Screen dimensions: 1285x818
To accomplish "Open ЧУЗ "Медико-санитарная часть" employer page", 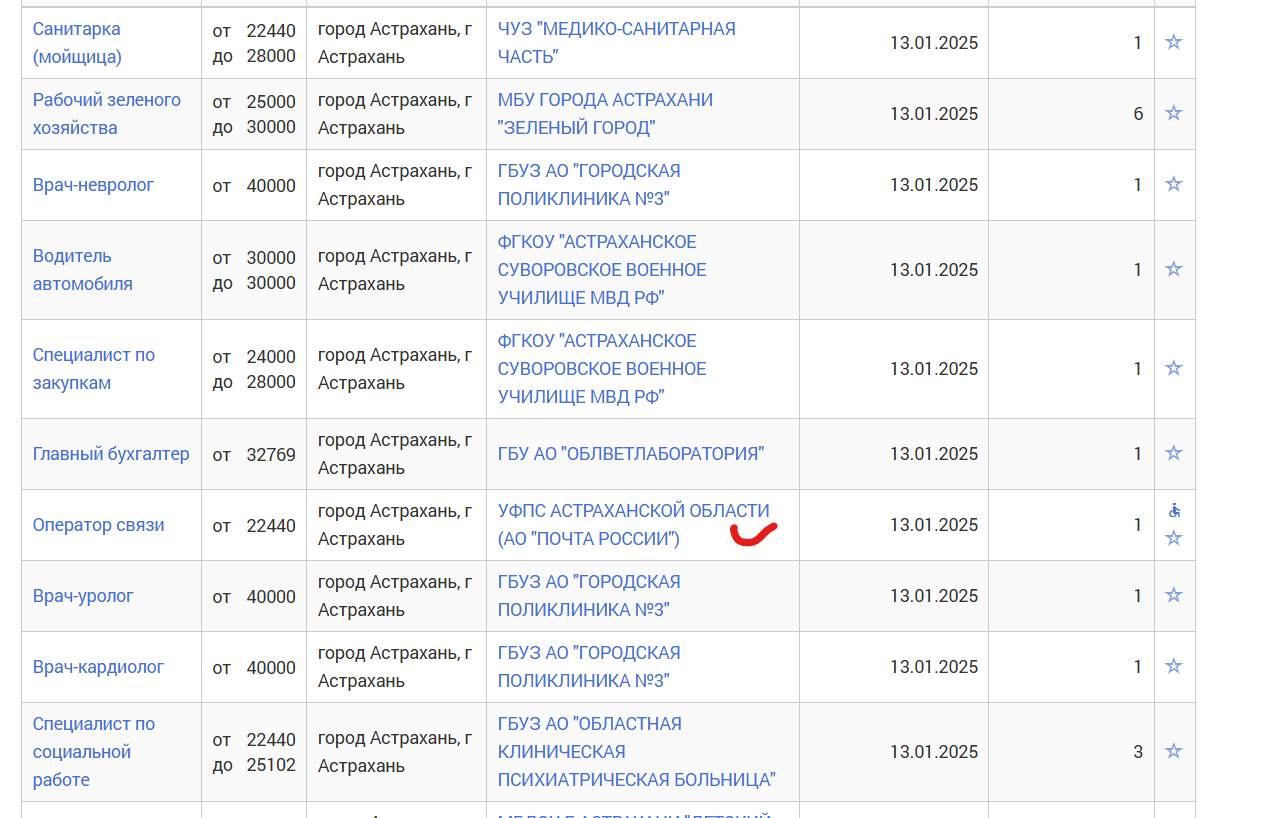I will tap(616, 43).
